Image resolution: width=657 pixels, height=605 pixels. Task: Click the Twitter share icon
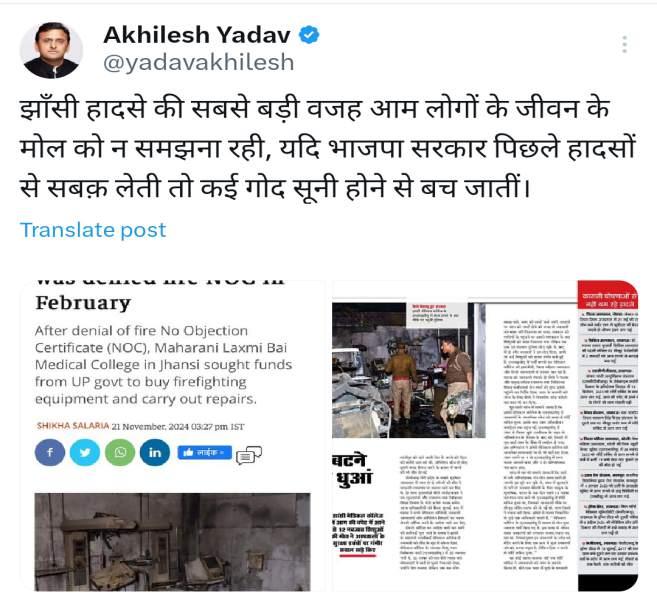85,452
